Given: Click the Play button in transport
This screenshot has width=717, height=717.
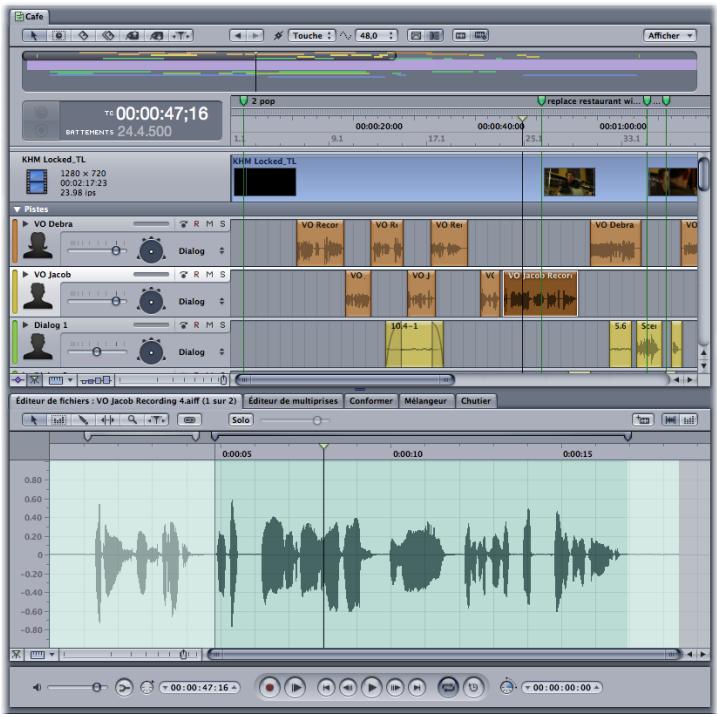Looking at the screenshot, I should click(x=372, y=687).
